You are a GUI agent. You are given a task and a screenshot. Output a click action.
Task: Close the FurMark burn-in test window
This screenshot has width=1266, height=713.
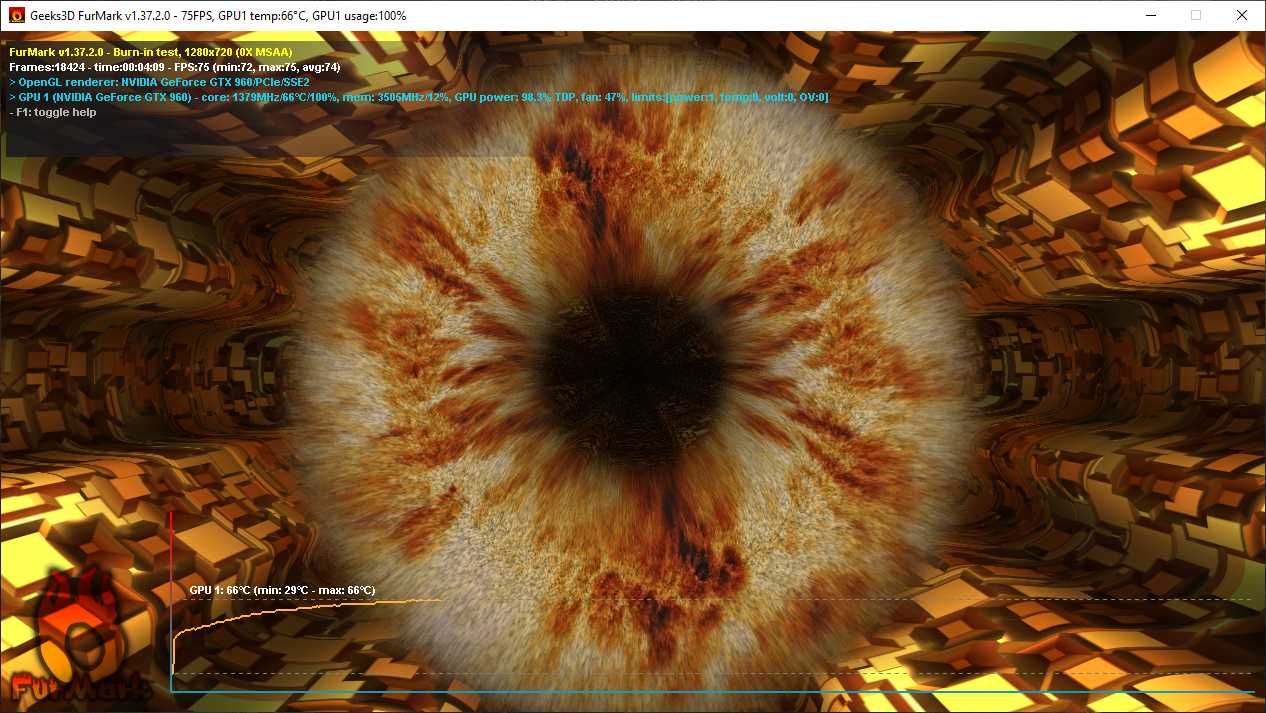click(1242, 15)
